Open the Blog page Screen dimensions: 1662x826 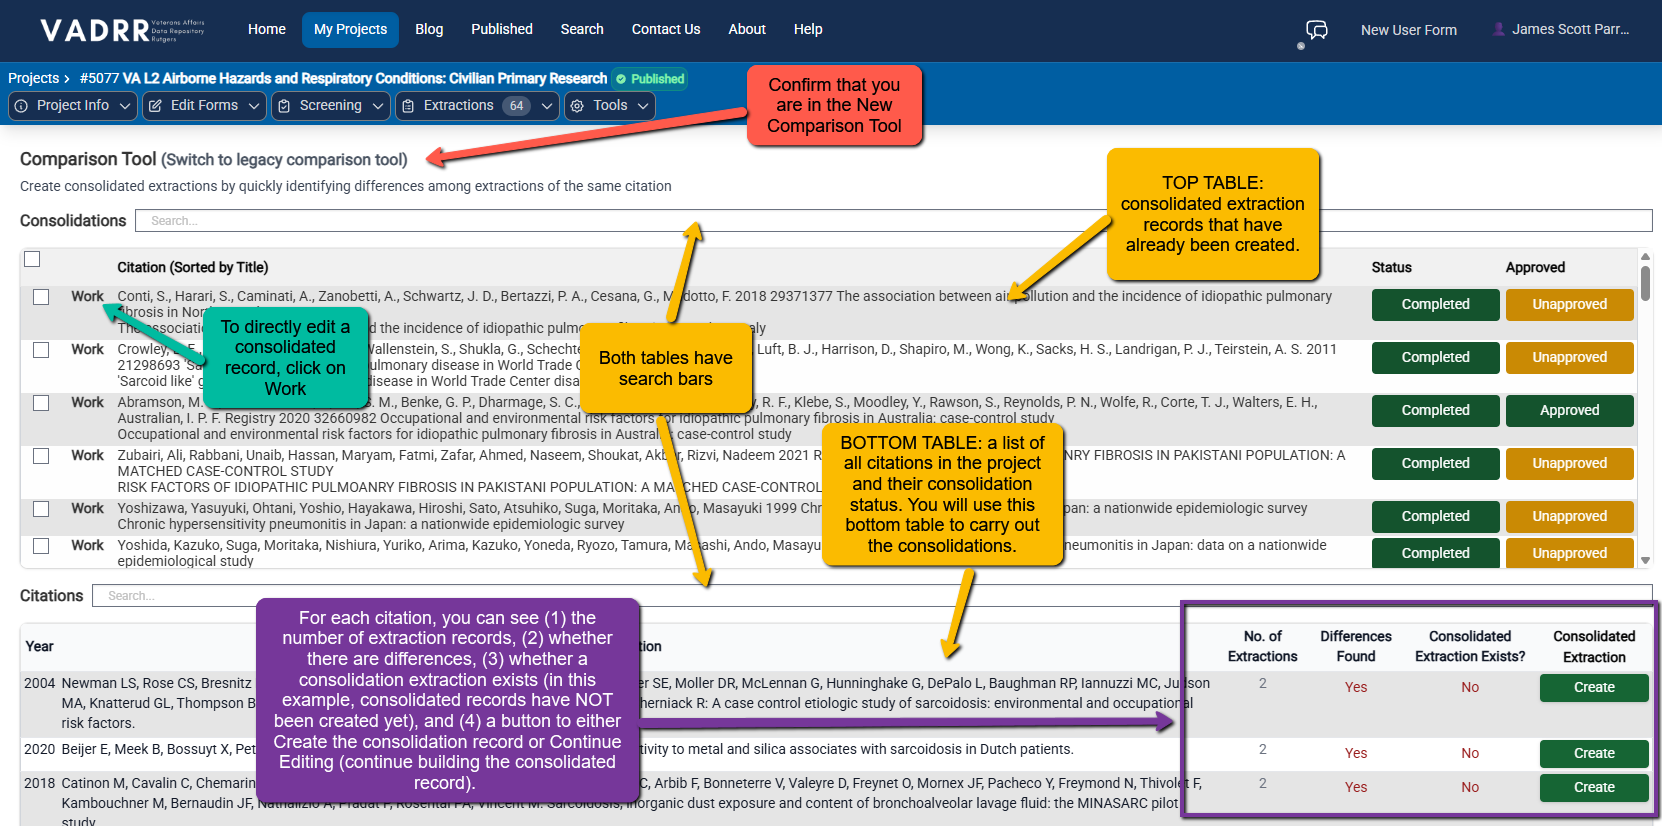tap(429, 30)
